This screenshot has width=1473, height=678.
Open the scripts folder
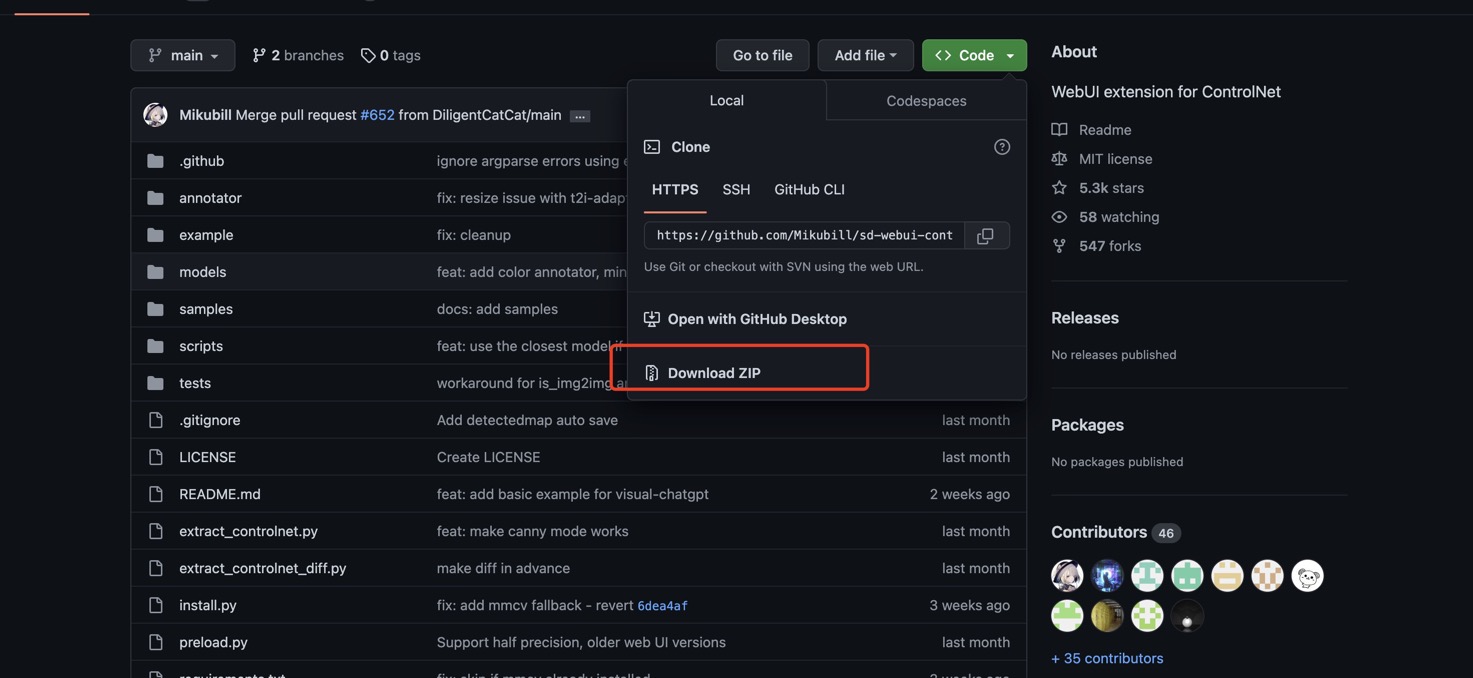point(201,346)
